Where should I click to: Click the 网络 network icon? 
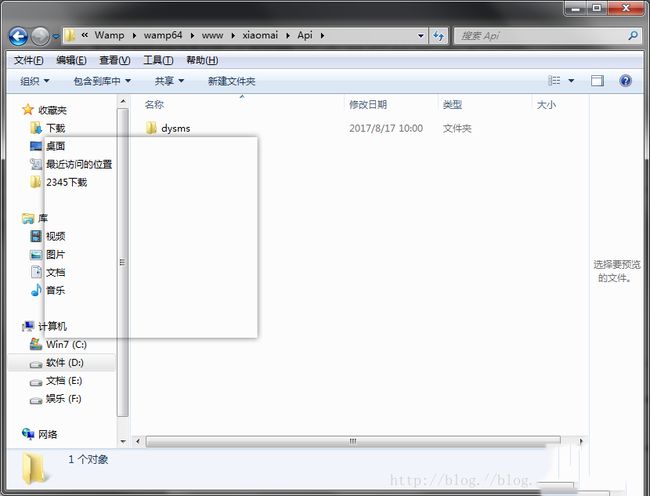(28, 434)
